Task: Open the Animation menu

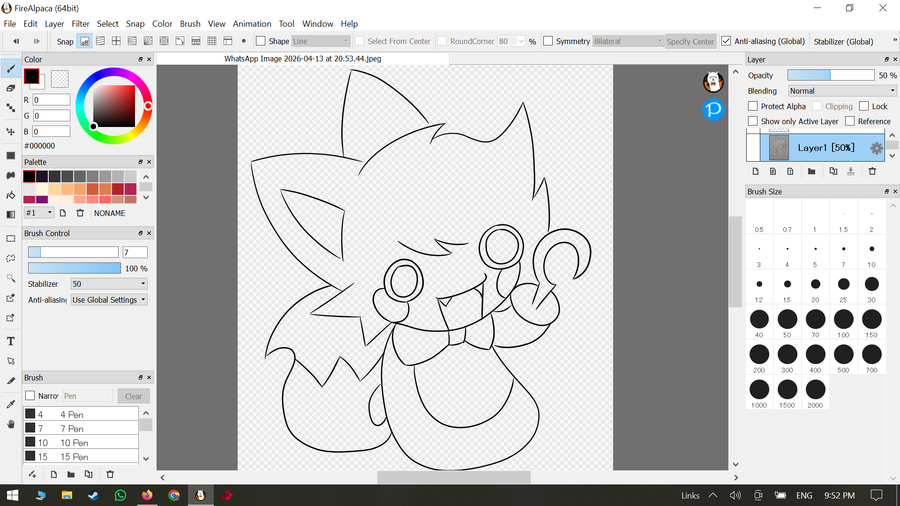Action: point(252,24)
